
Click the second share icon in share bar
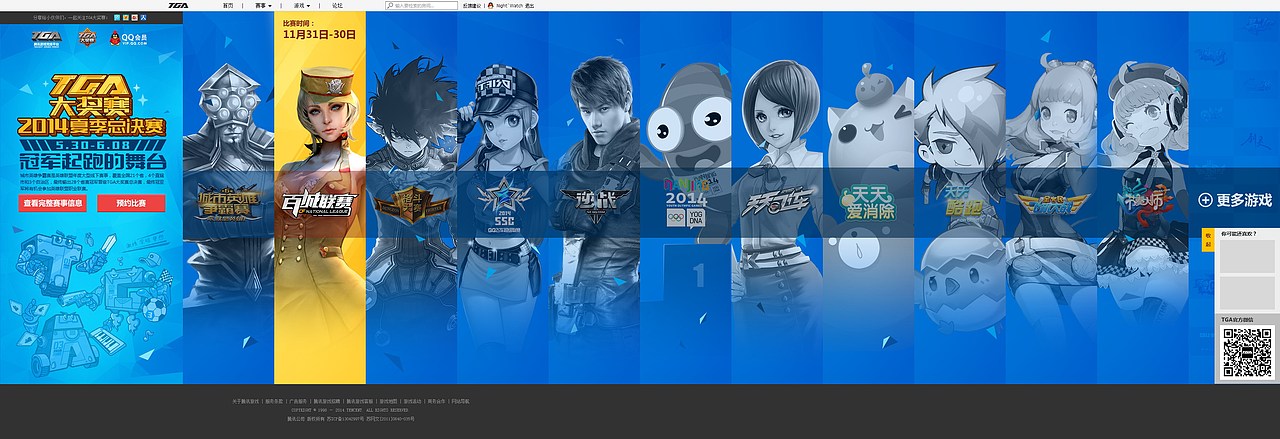point(126,17)
